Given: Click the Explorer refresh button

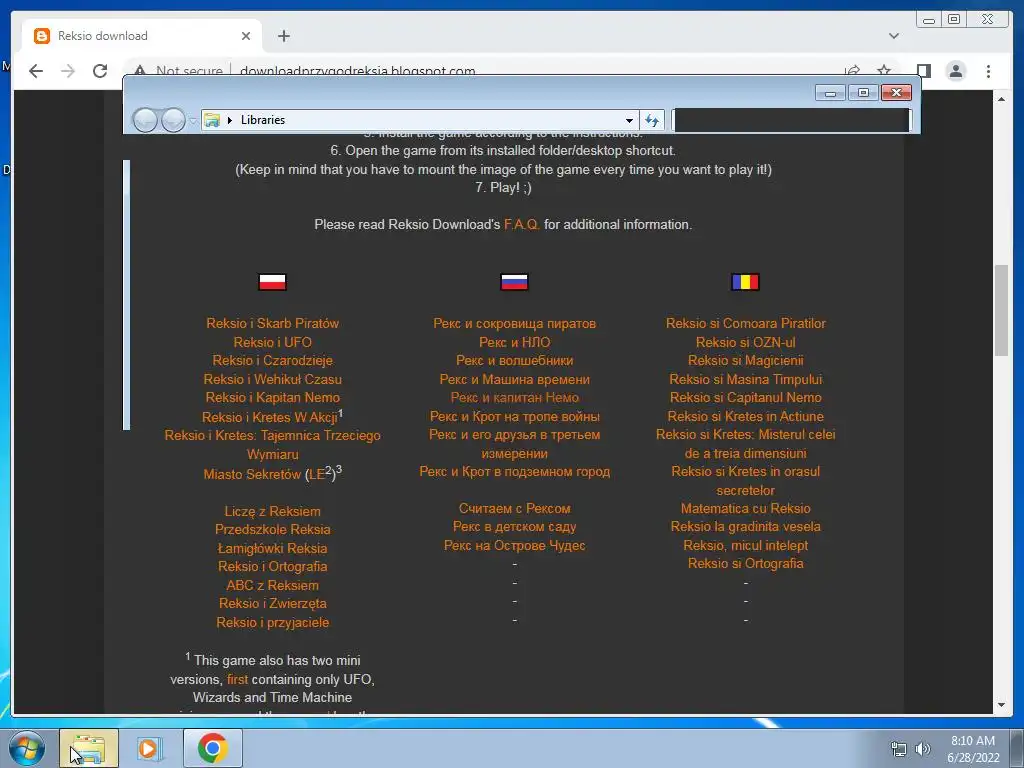Looking at the screenshot, I should 652,120.
